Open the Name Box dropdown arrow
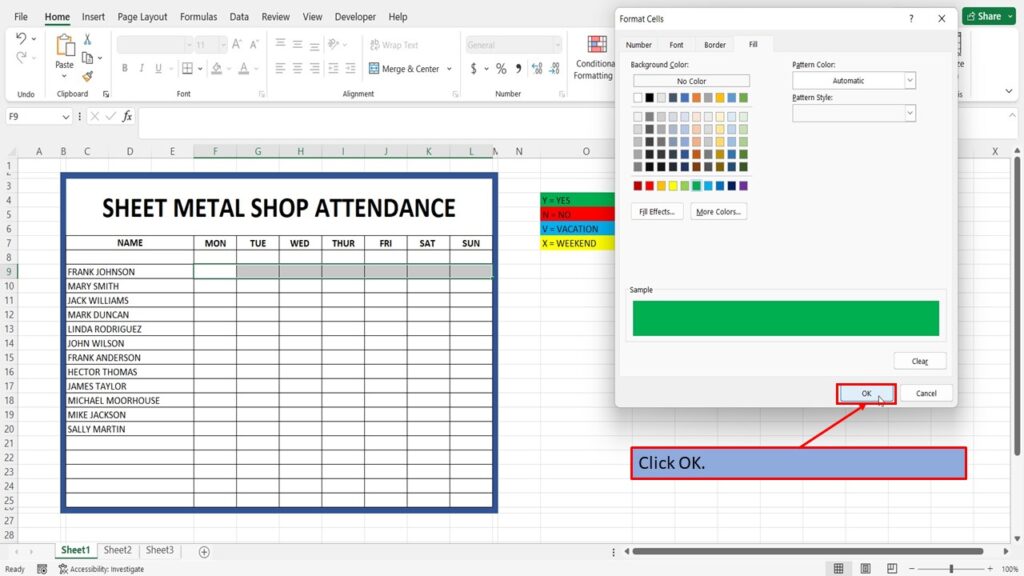 coord(65,117)
